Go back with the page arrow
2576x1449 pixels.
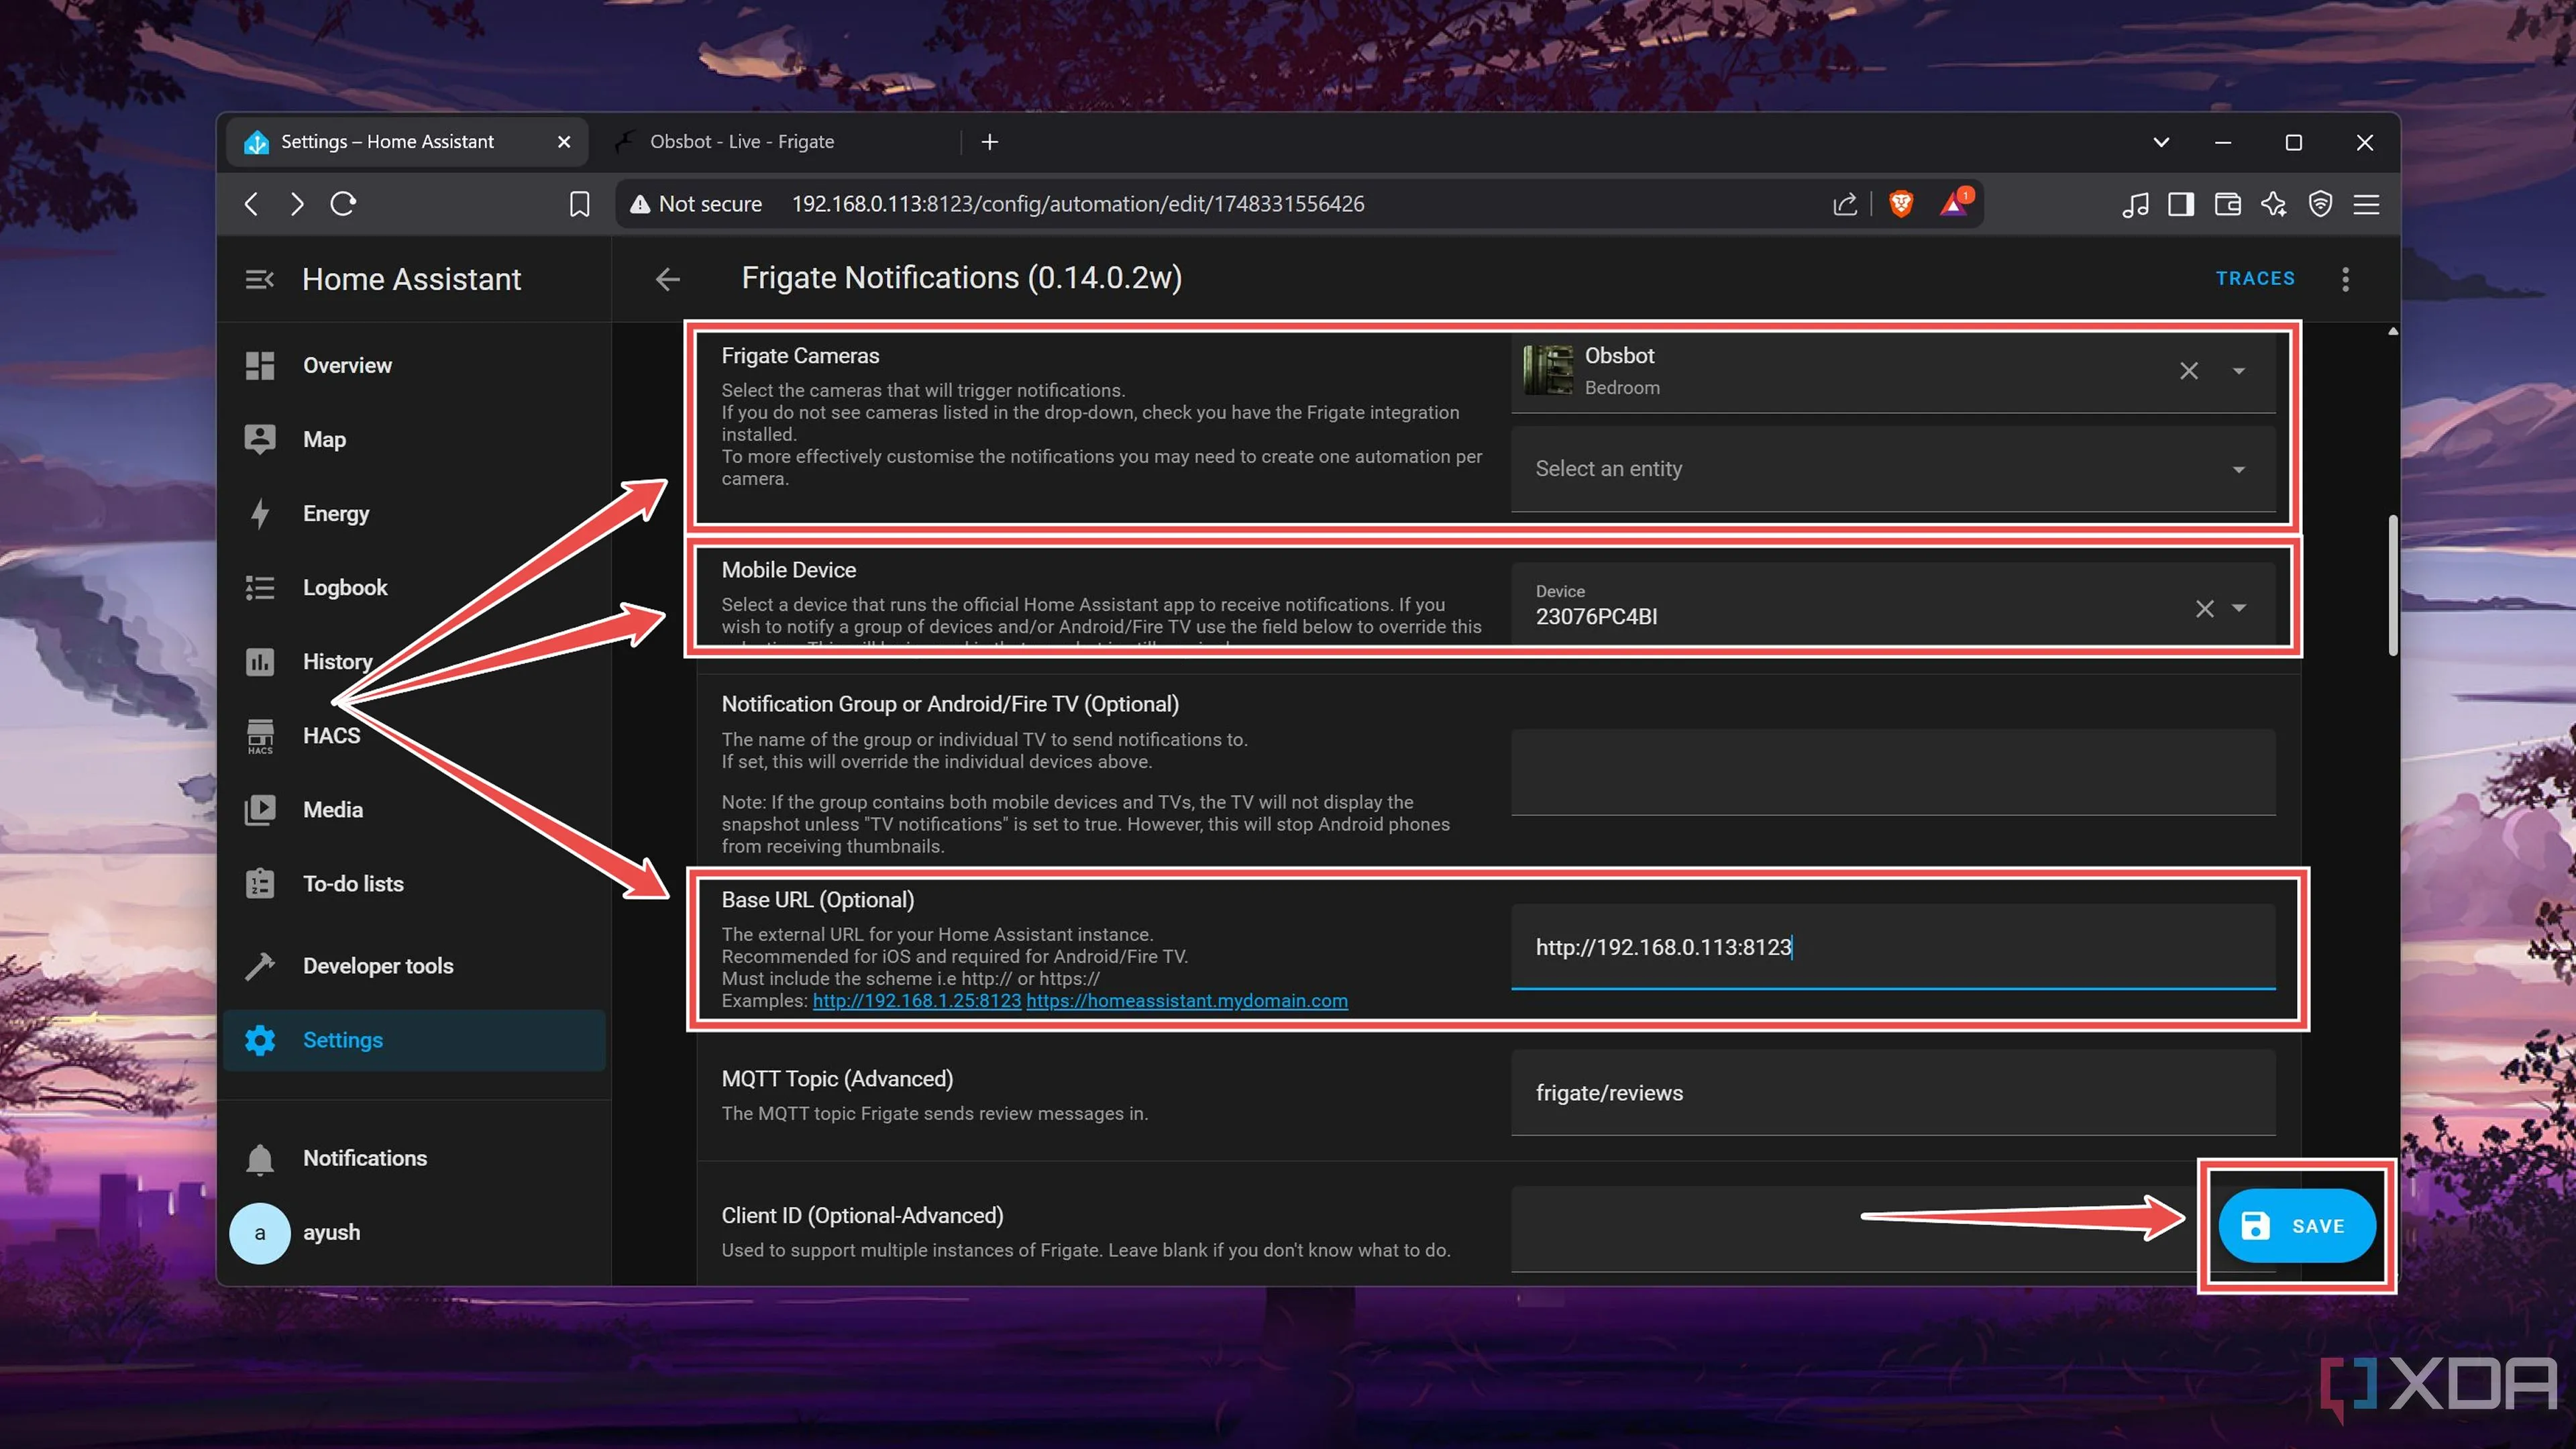pos(668,279)
